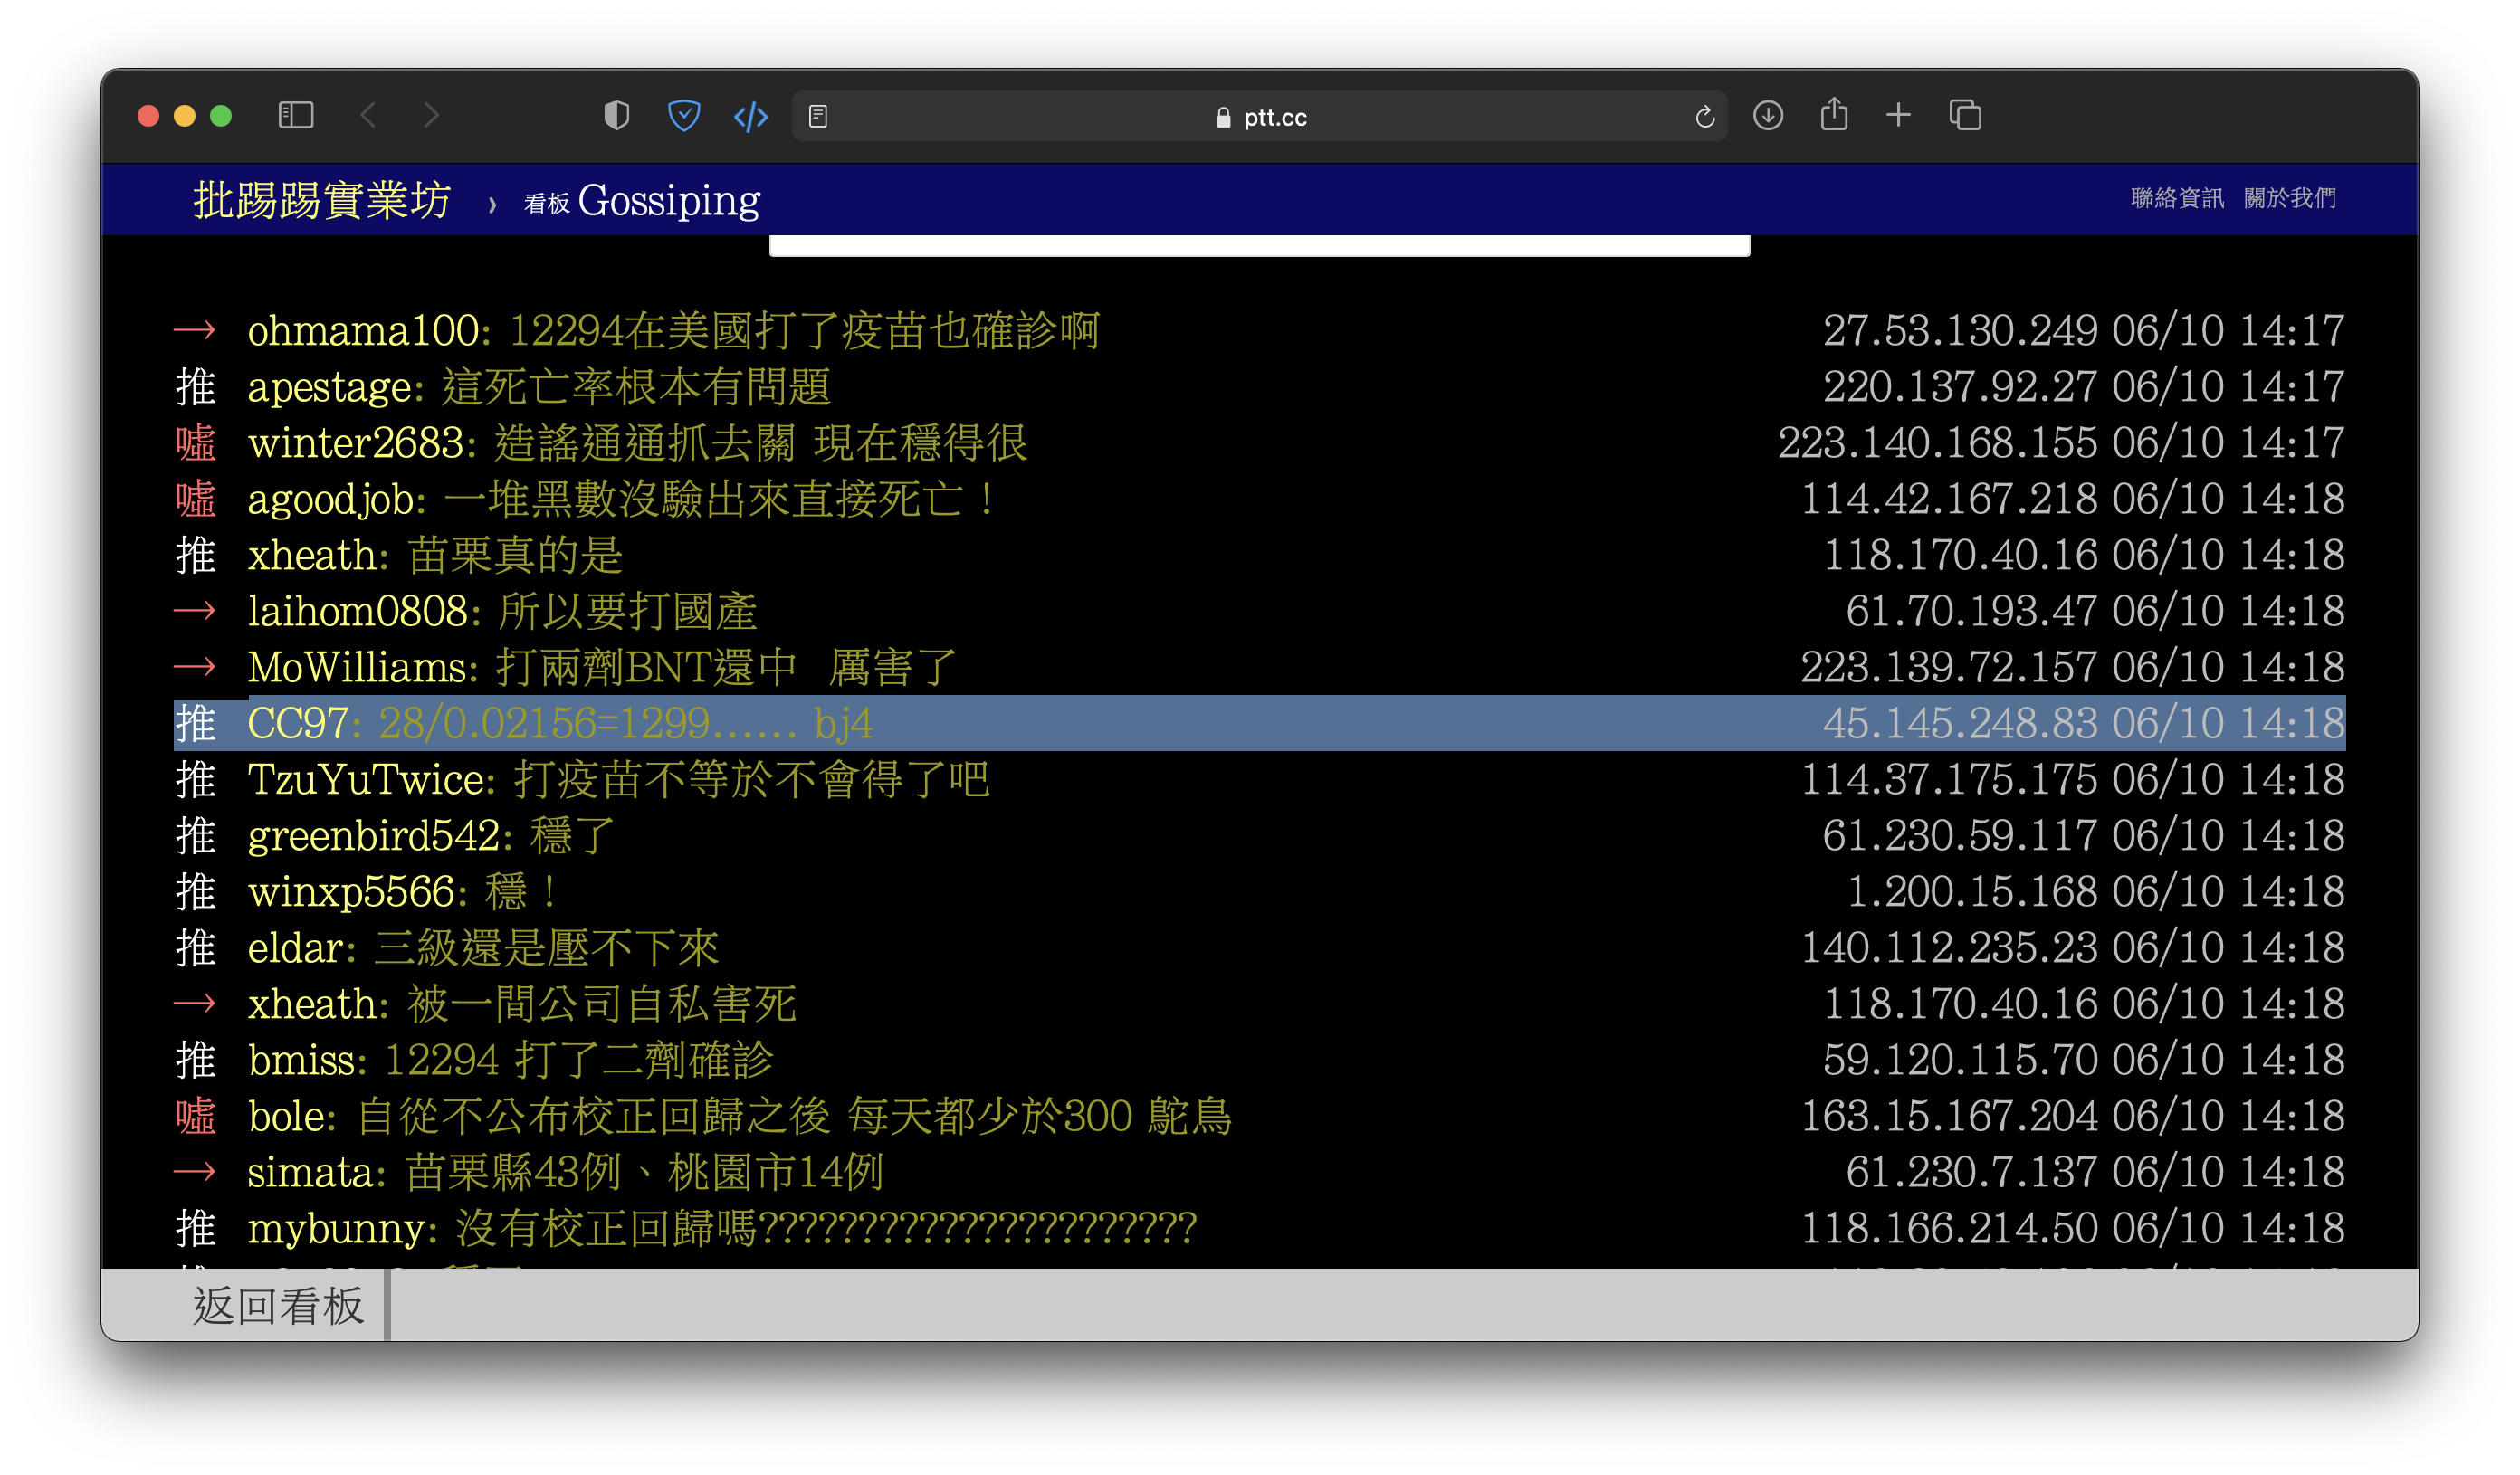The height and width of the screenshot is (1475, 2520).
Task: Open the 批踢踢實業坊 home link
Action: pos(322,200)
